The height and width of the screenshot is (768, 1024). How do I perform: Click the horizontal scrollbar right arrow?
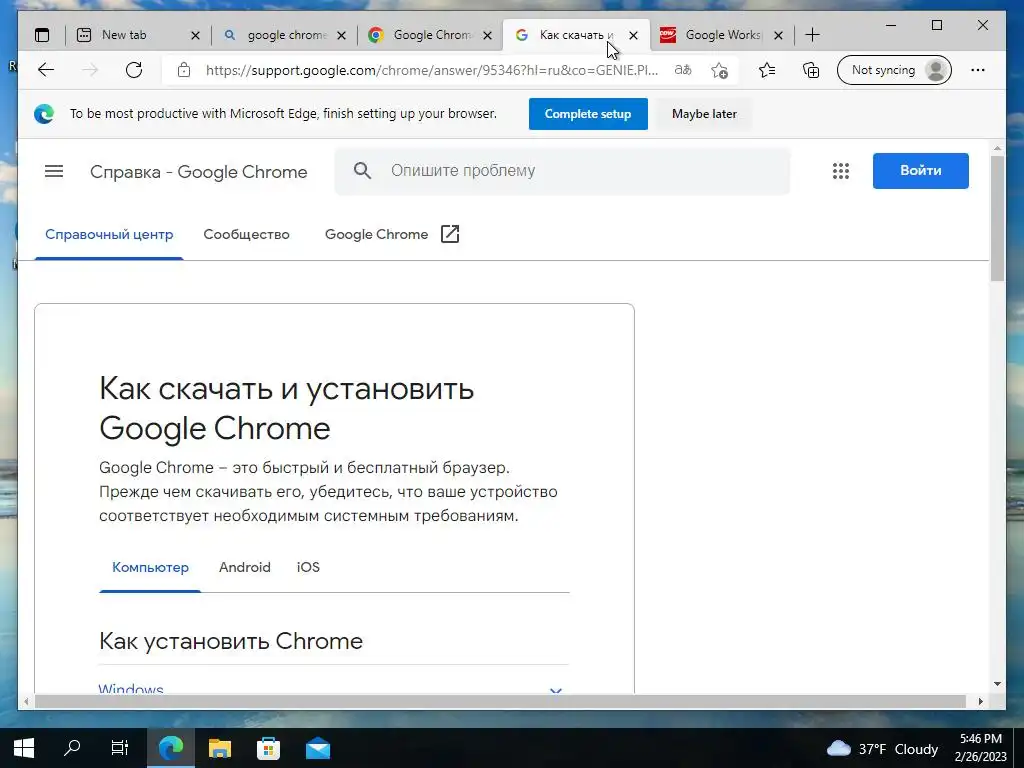coord(980,701)
